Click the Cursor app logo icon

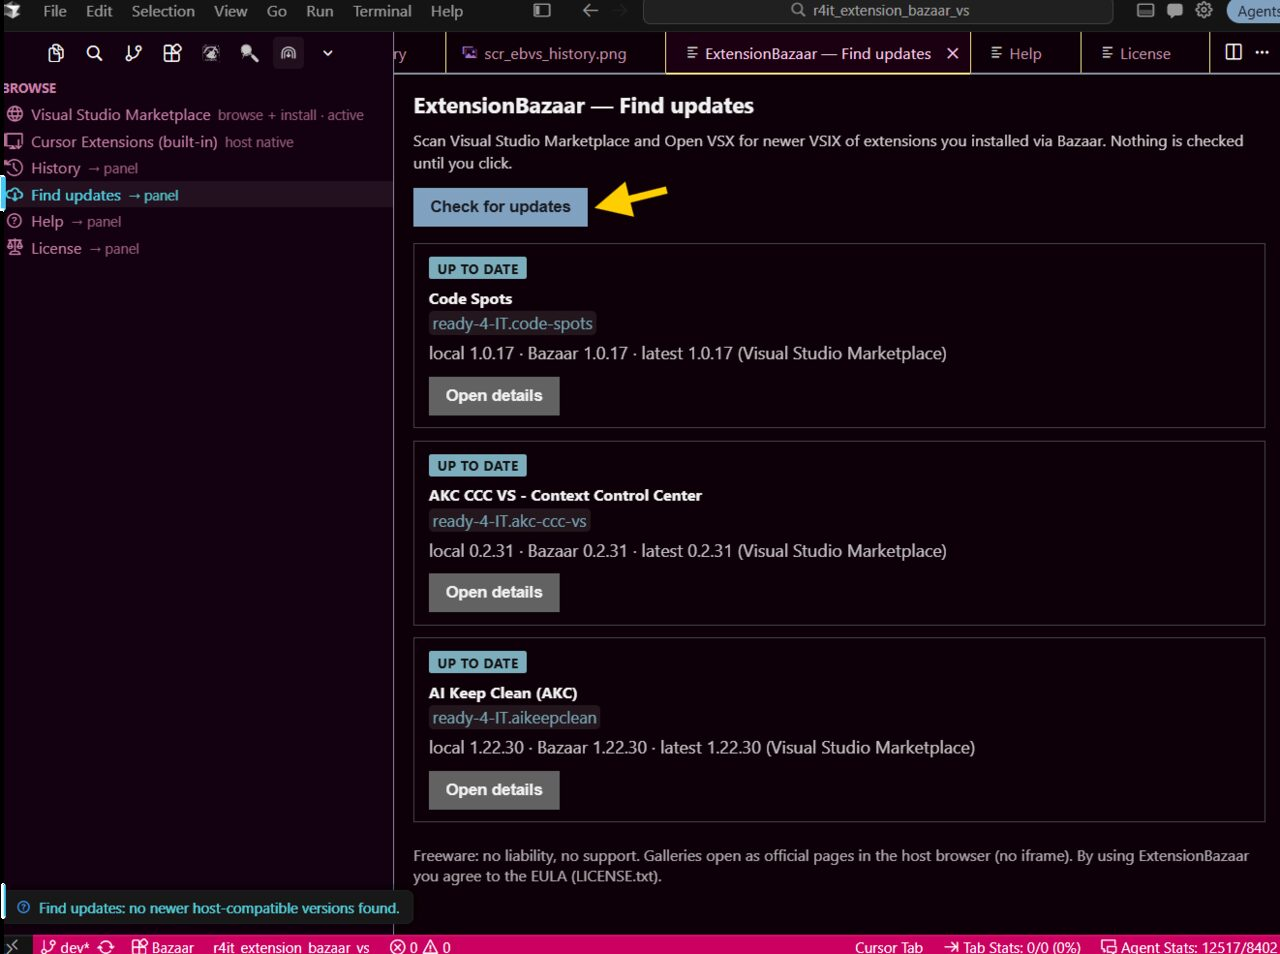(12, 11)
